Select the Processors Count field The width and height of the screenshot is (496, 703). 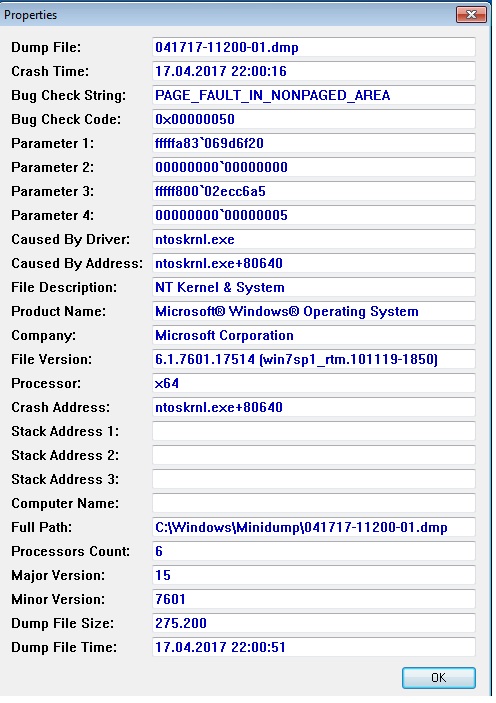[313, 551]
